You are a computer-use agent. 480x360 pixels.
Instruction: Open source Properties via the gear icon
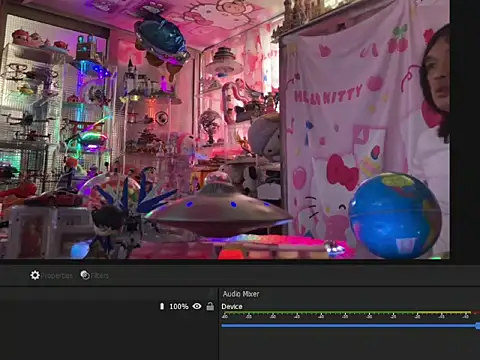(35, 275)
